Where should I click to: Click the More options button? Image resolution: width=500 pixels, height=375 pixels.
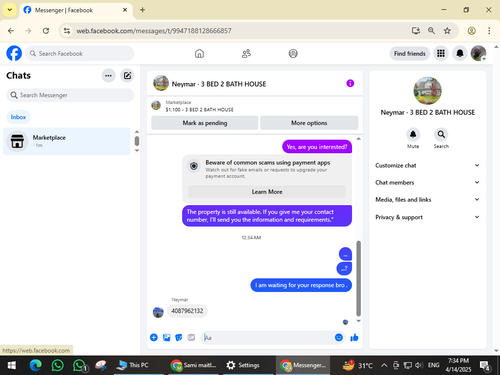click(x=309, y=123)
